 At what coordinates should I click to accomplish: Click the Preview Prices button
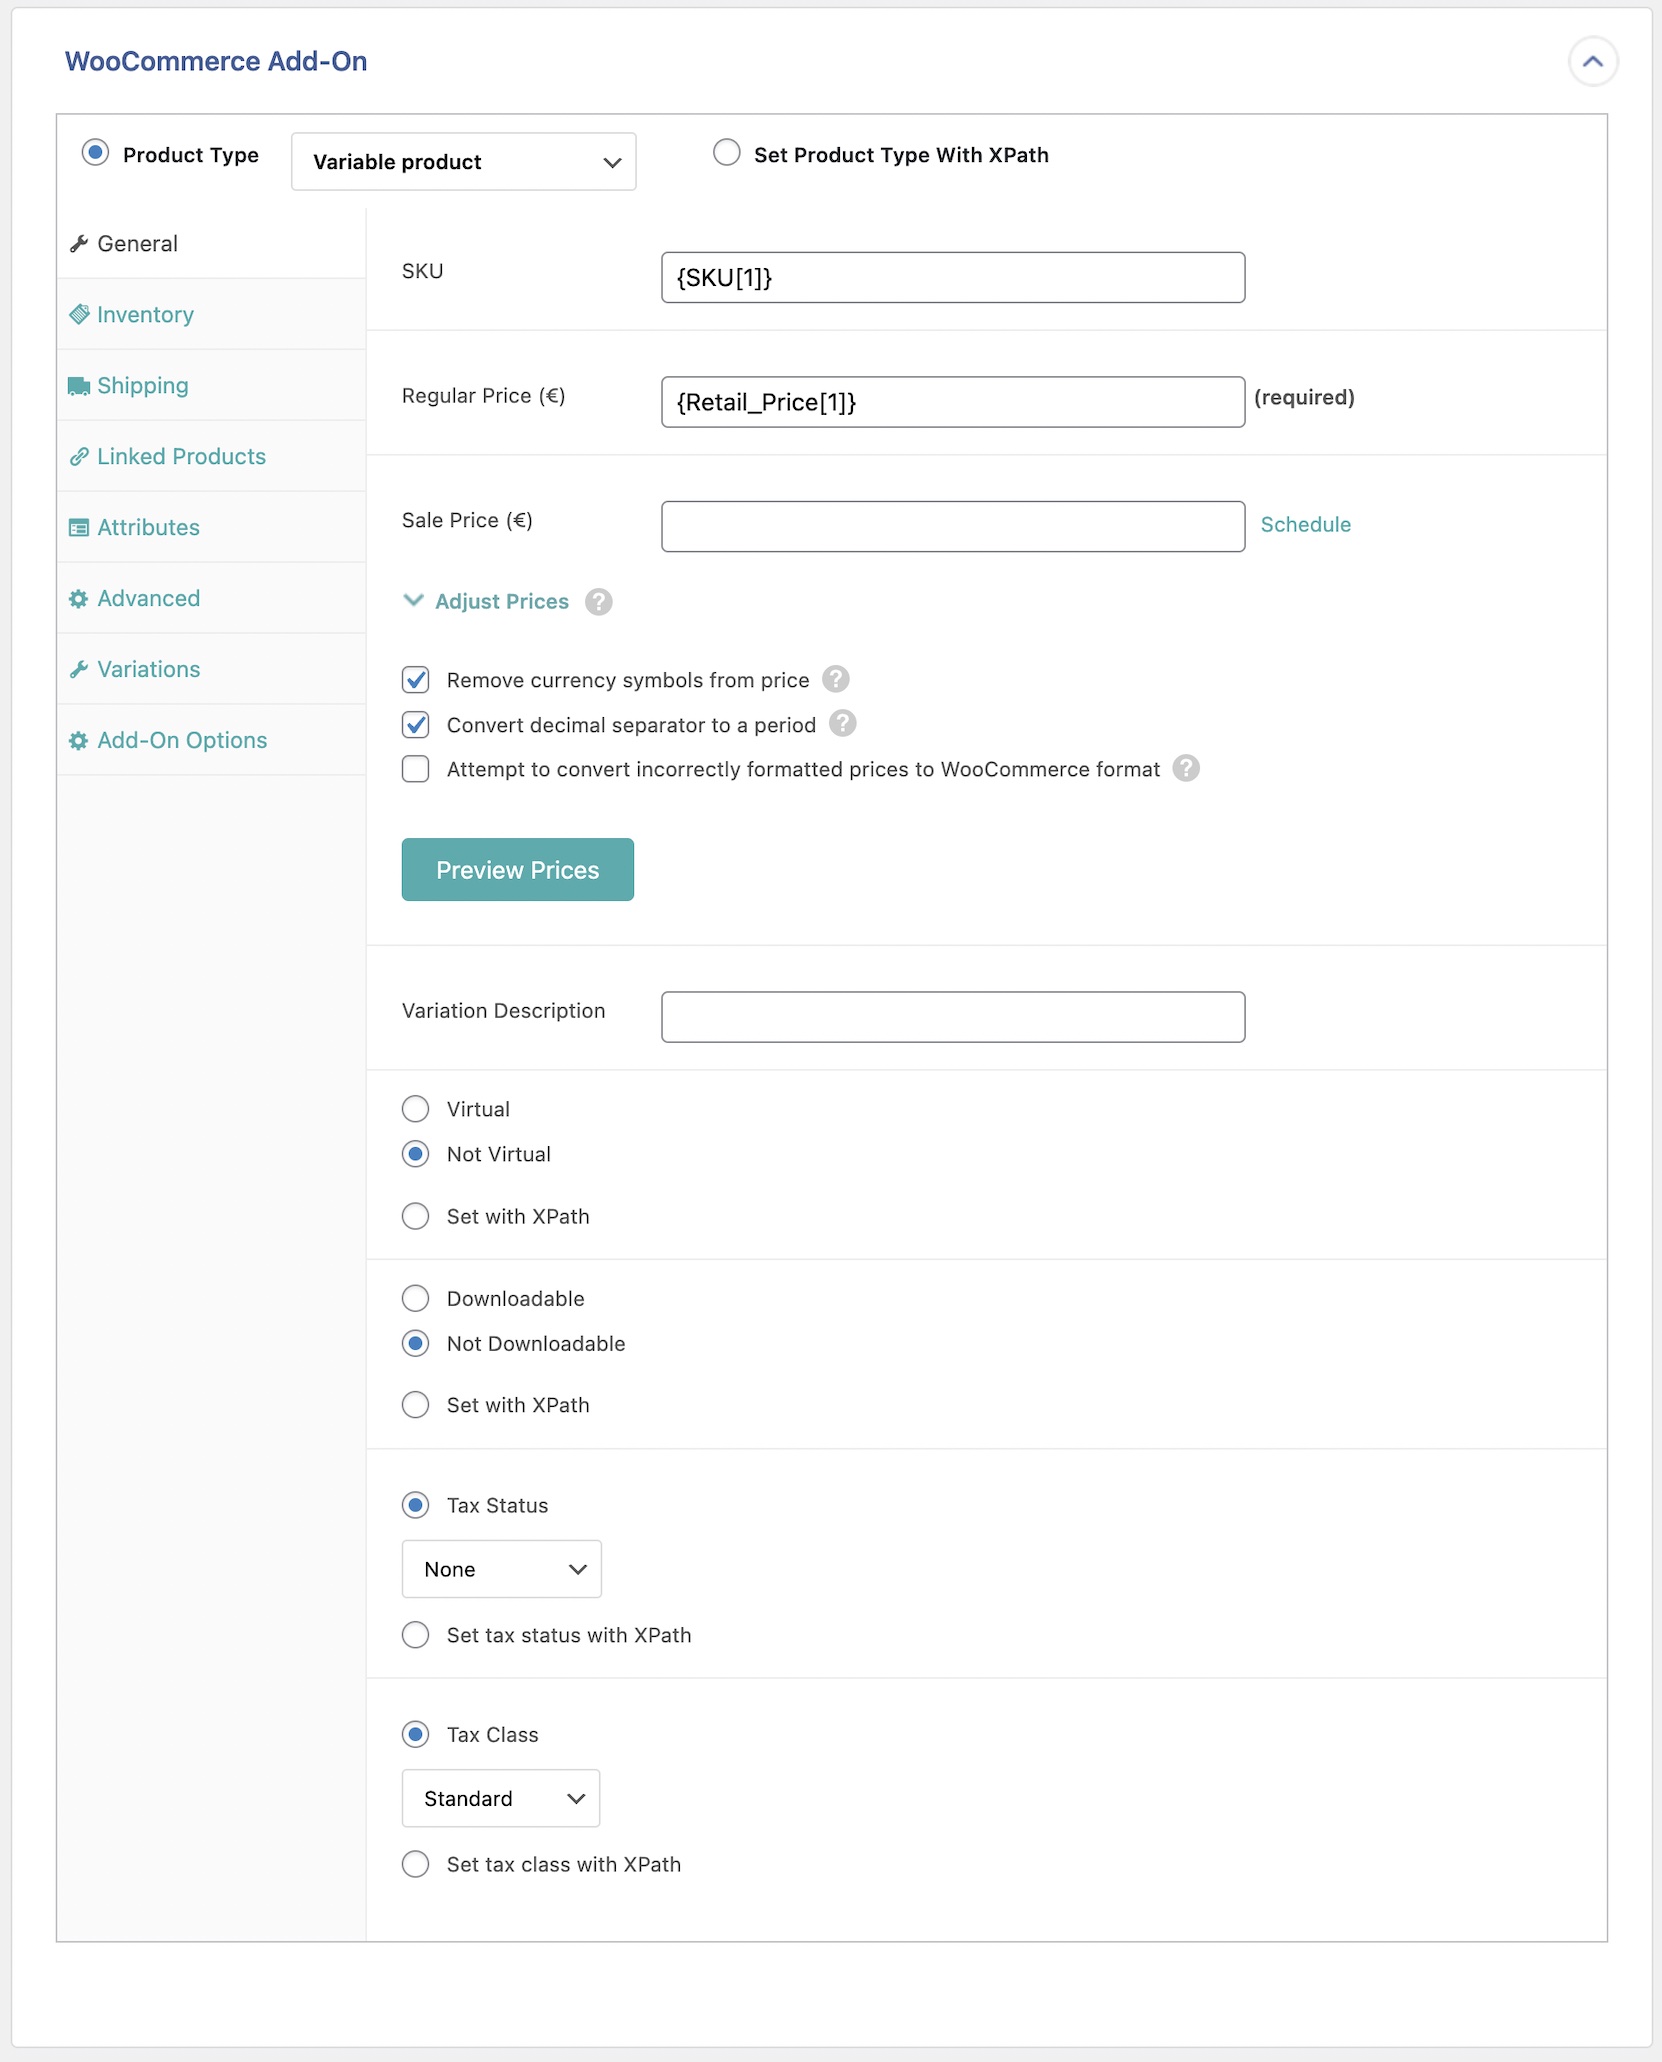518,870
